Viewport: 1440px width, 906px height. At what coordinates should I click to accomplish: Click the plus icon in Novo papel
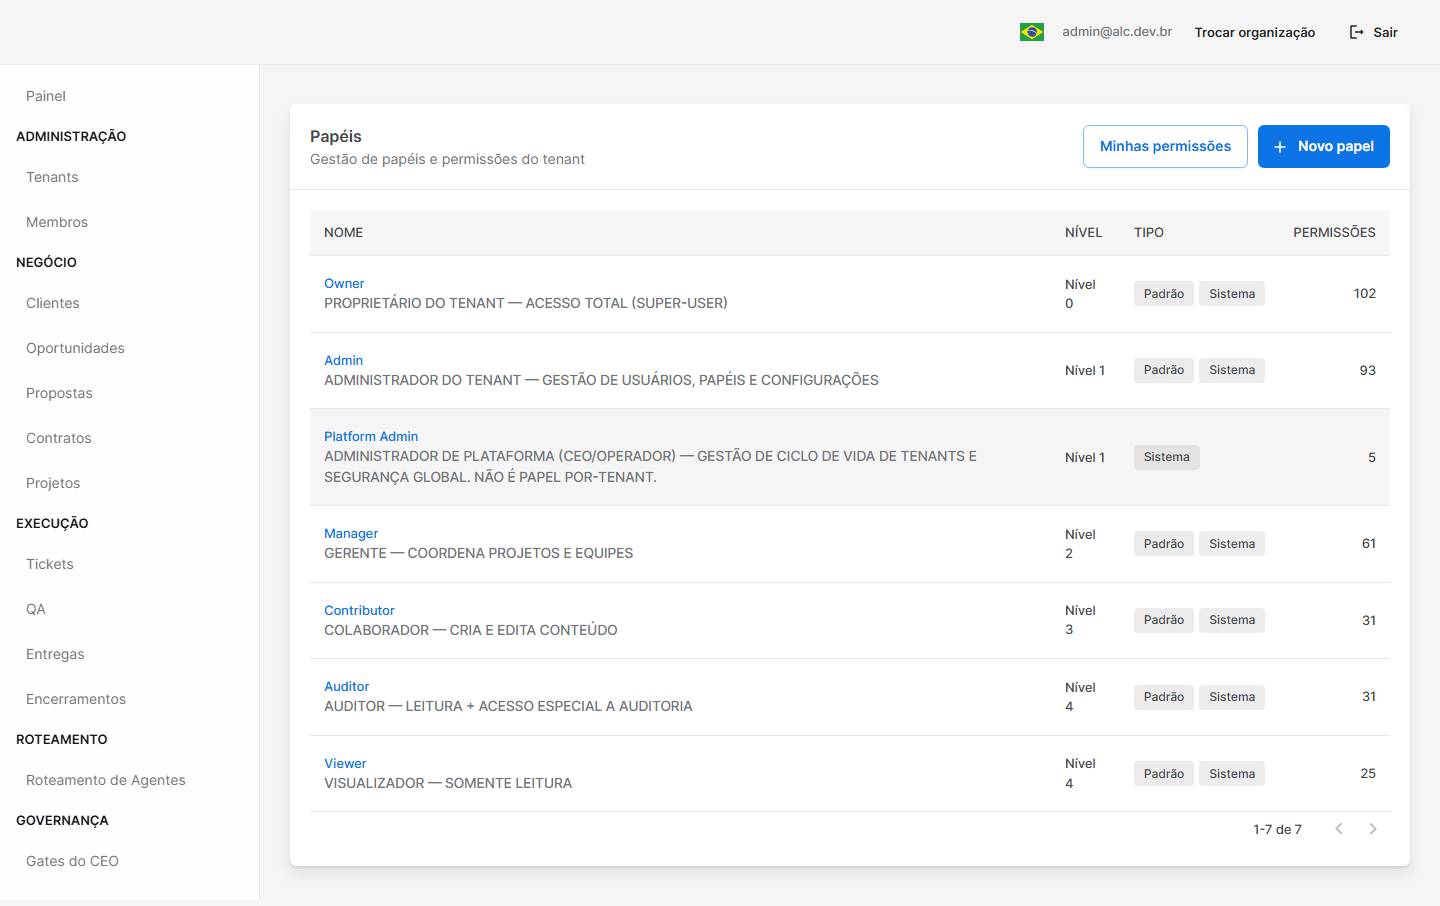(1280, 147)
